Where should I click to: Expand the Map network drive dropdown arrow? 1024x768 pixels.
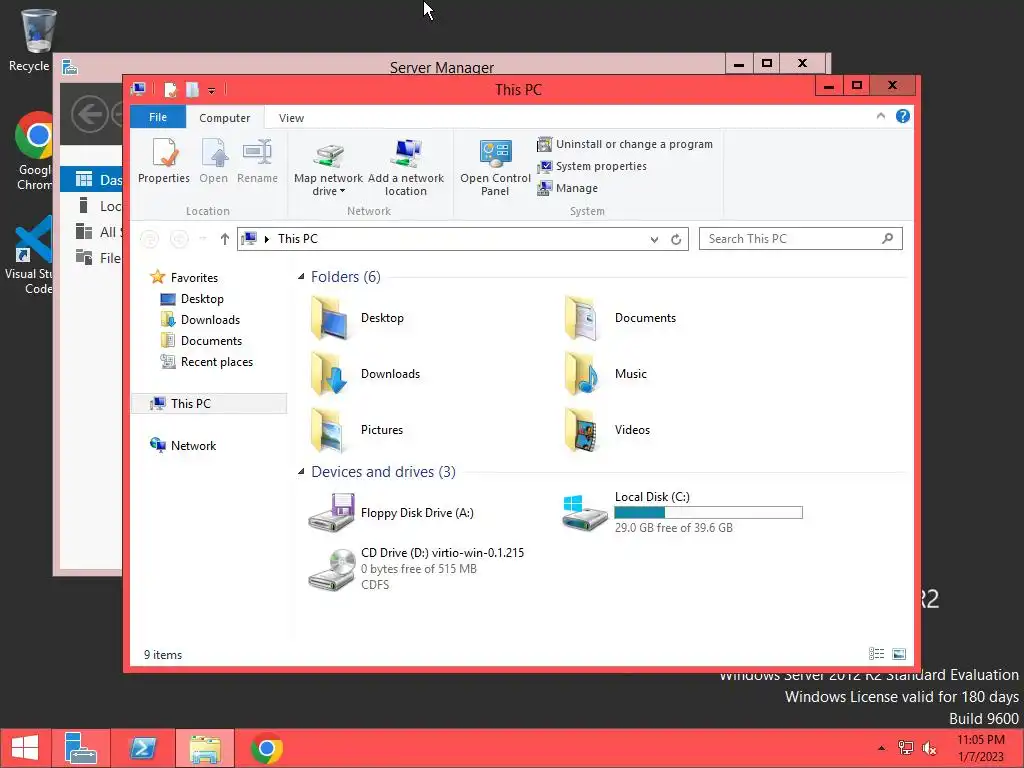pos(343,191)
